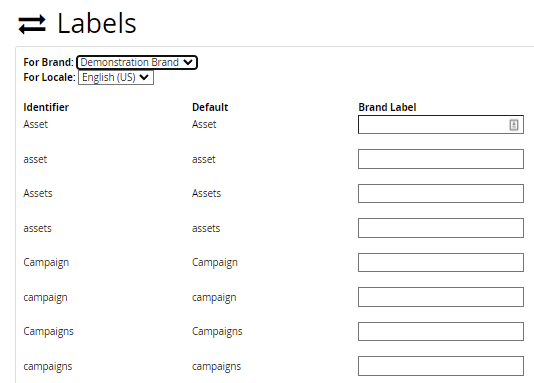This screenshot has height=383, width=534.
Task: Click the Brand Label column header
Action: point(387,107)
